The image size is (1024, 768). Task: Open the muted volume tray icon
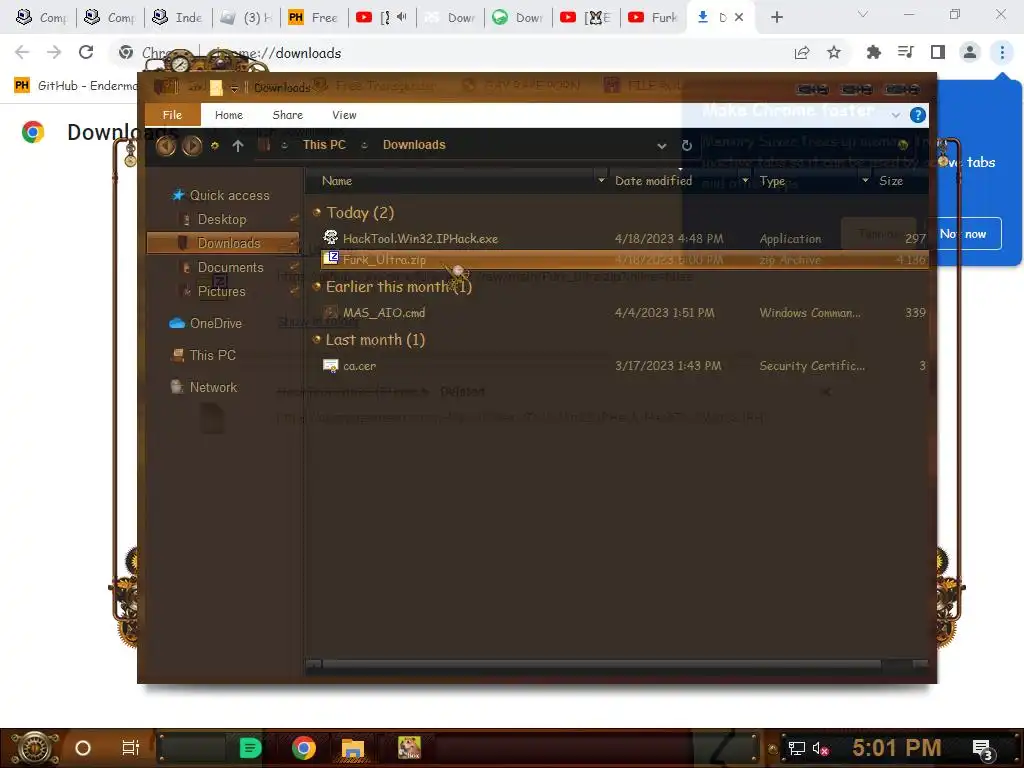(820, 748)
